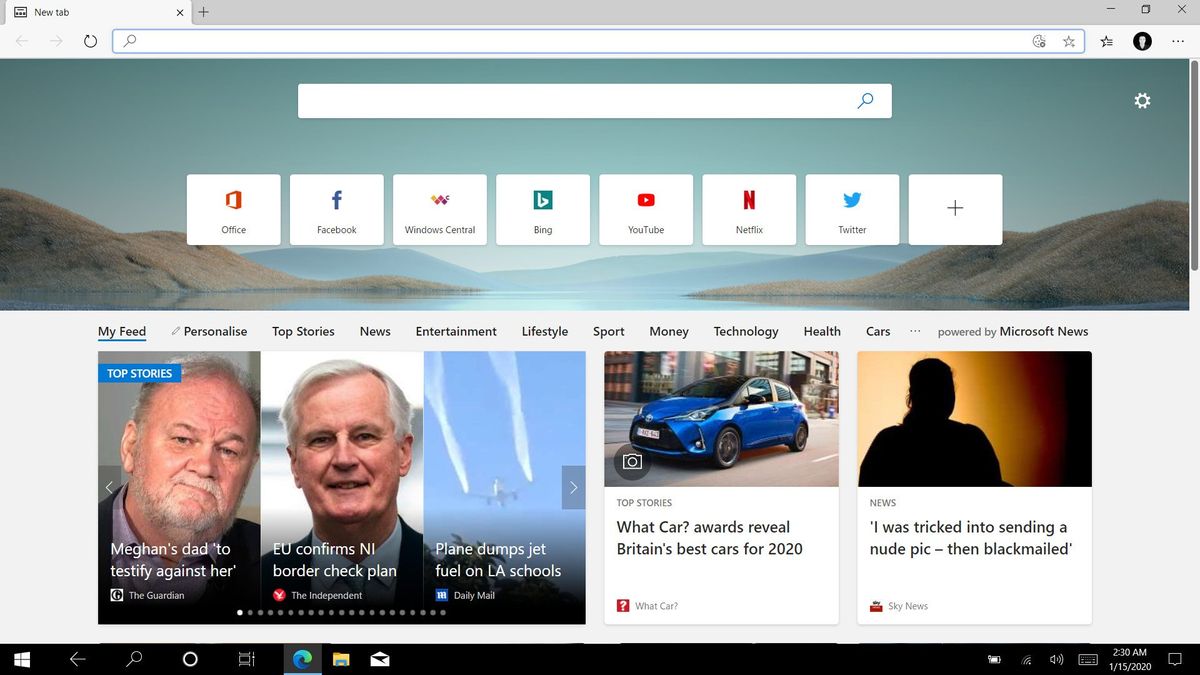
Task: Launch YouTube from the shortcut tiles
Action: coord(646,208)
